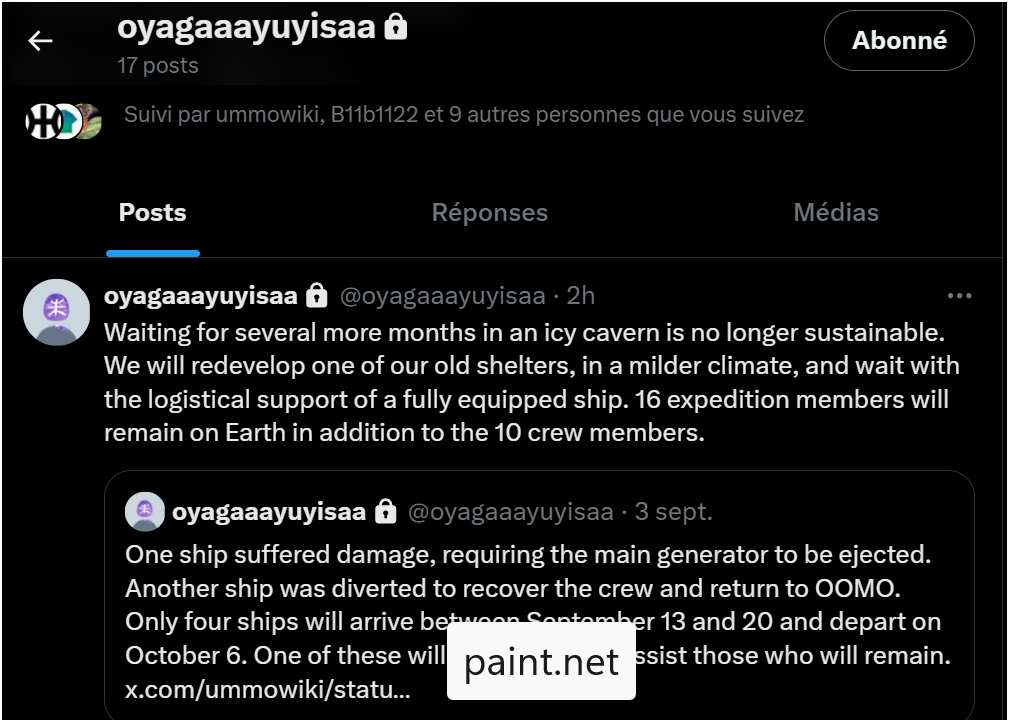Click the oyagaaayuyisaa avatar on the main post
This screenshot has height=722, width=1009.
point(56,312)
